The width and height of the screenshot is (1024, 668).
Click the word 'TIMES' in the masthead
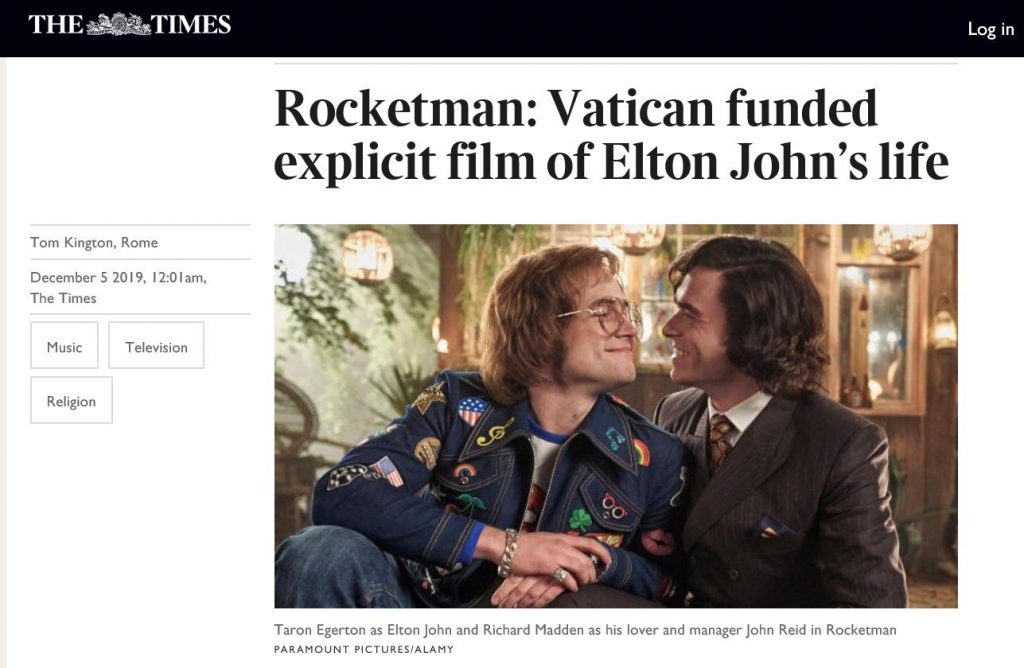191,24
